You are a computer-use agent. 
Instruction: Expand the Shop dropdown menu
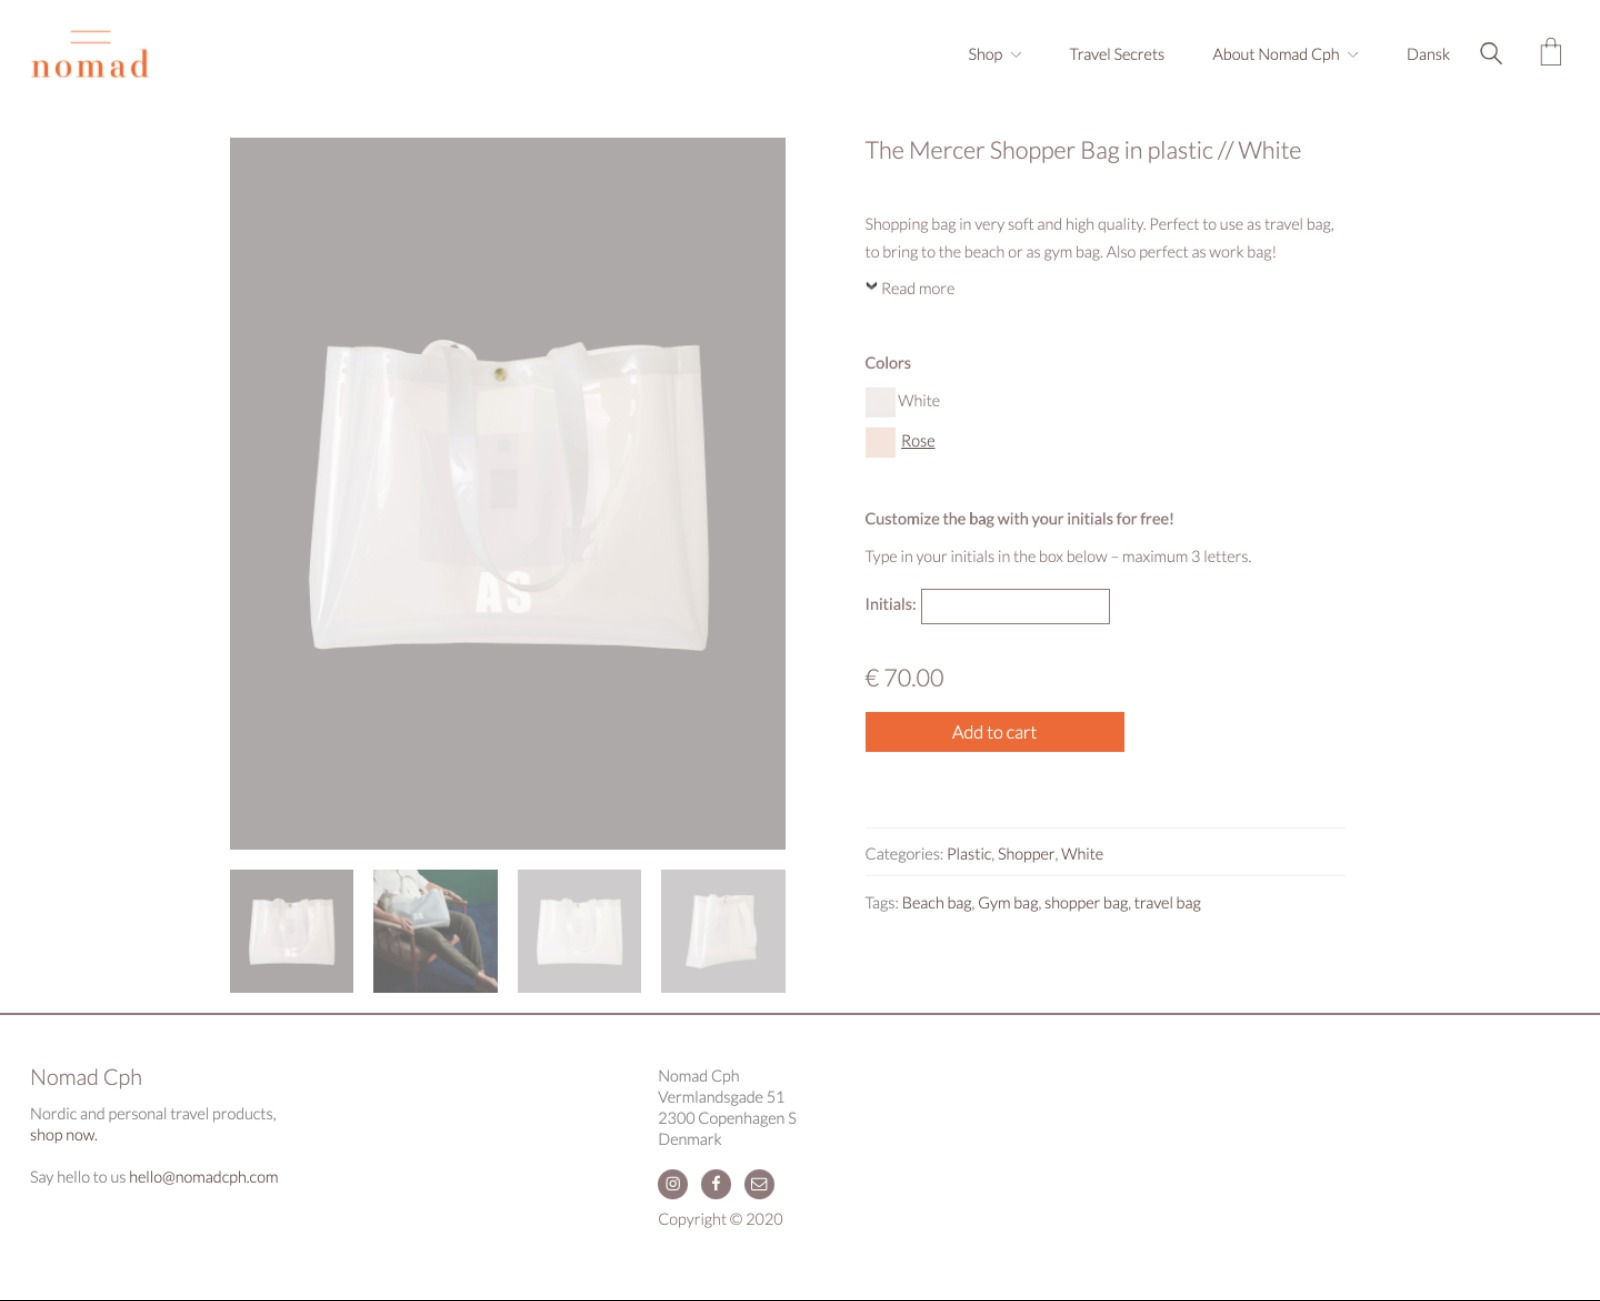pyautogui.click(x=994, y=54)
